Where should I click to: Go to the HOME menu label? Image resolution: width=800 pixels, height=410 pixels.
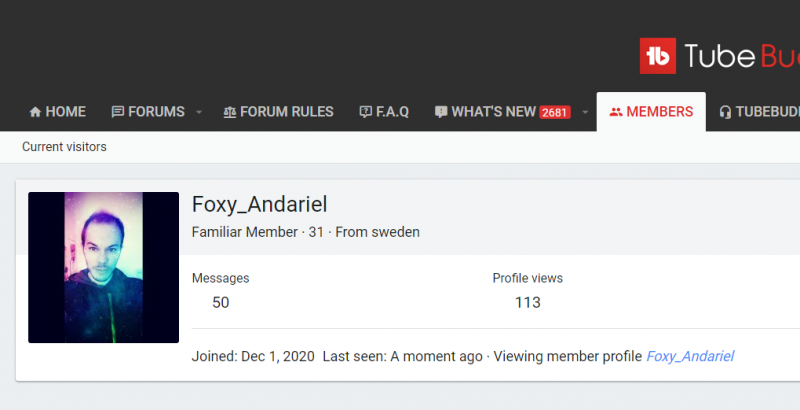[x=66, y=112]
